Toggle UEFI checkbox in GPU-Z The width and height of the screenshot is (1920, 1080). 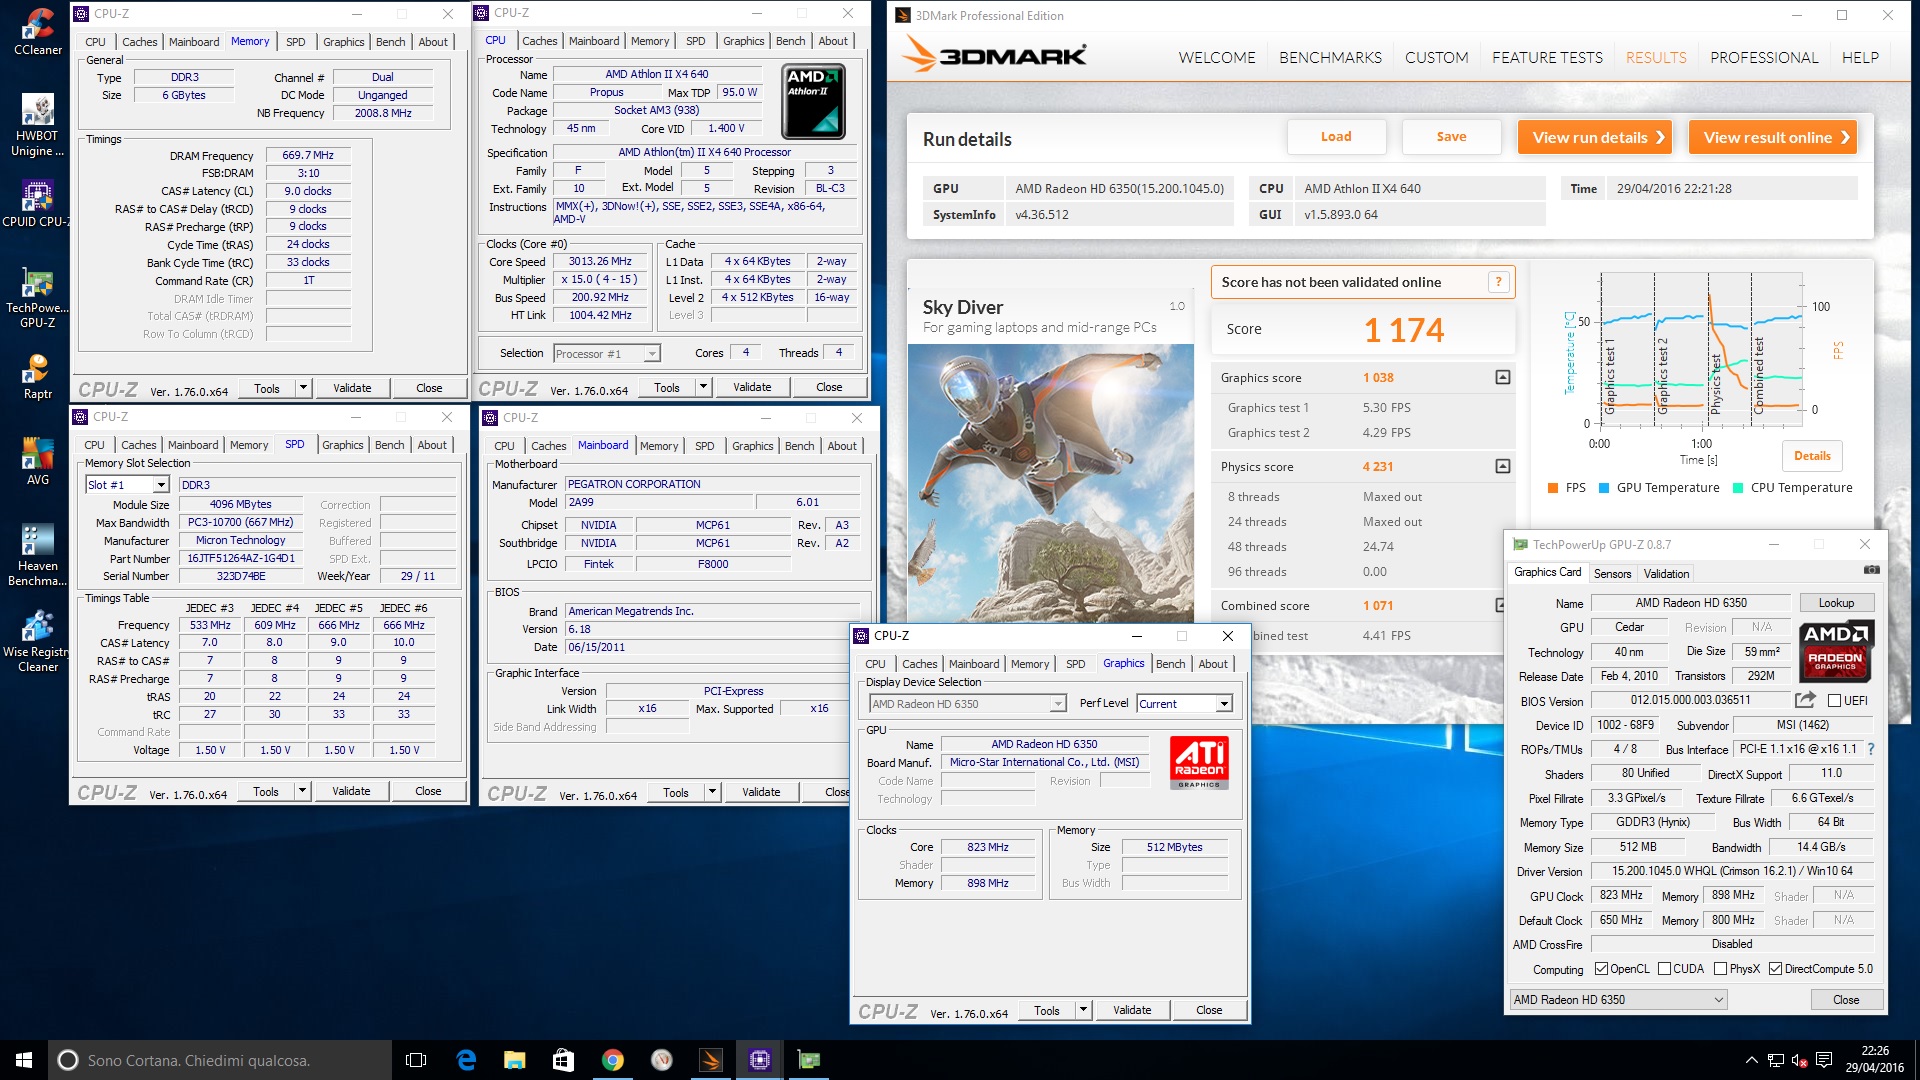(x=1835, y=700)
